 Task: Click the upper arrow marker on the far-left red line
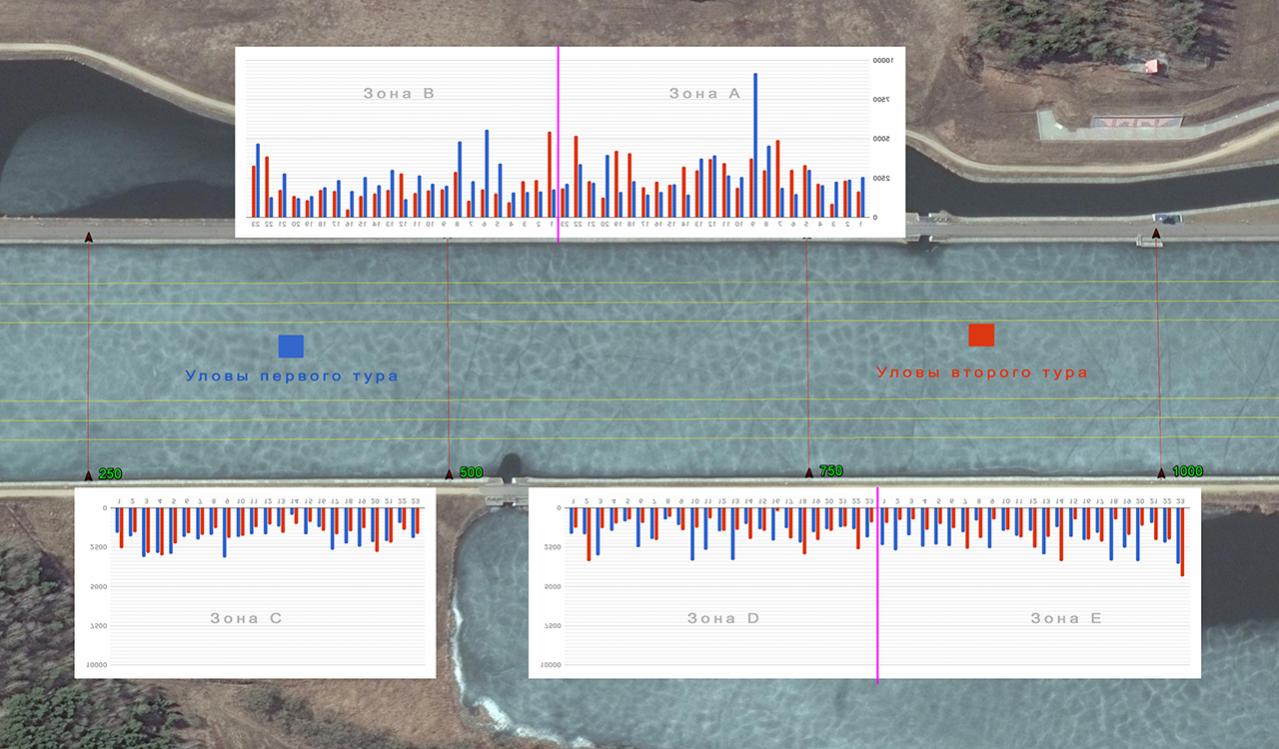tap(89, 238)
